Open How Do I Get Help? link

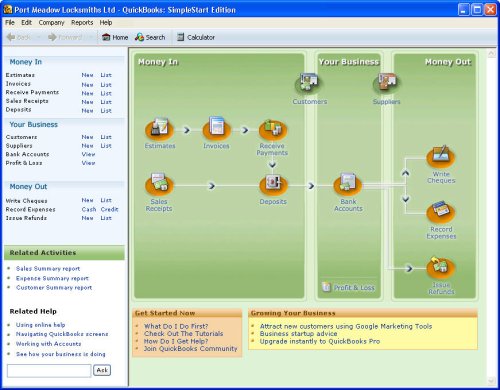(x=176, y=341)
